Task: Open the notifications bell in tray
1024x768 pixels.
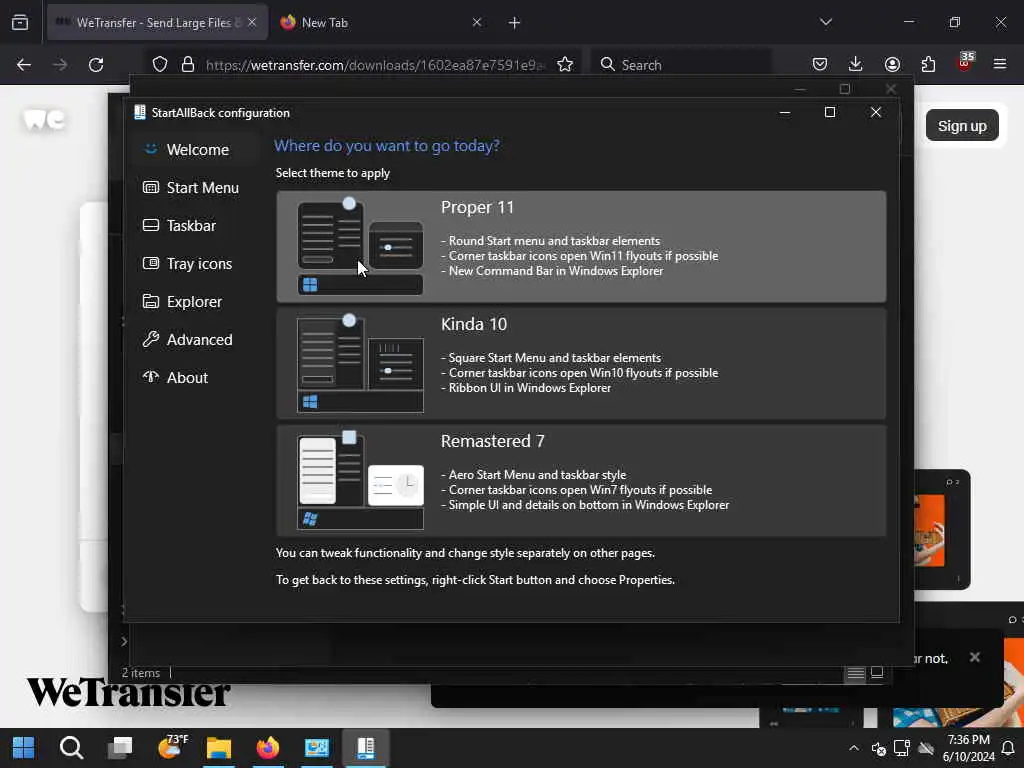Action: (1008, 748)
